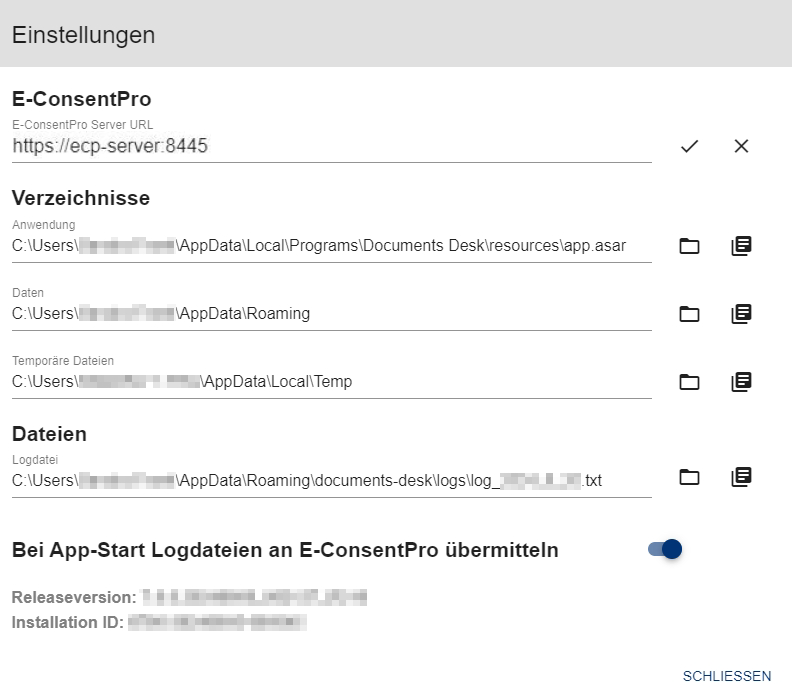This screenshot has height=698, width=792.
Task: Toggle Logdateien an E-ConsentPro übermitteln switch
Action: (x=665, y=549)
